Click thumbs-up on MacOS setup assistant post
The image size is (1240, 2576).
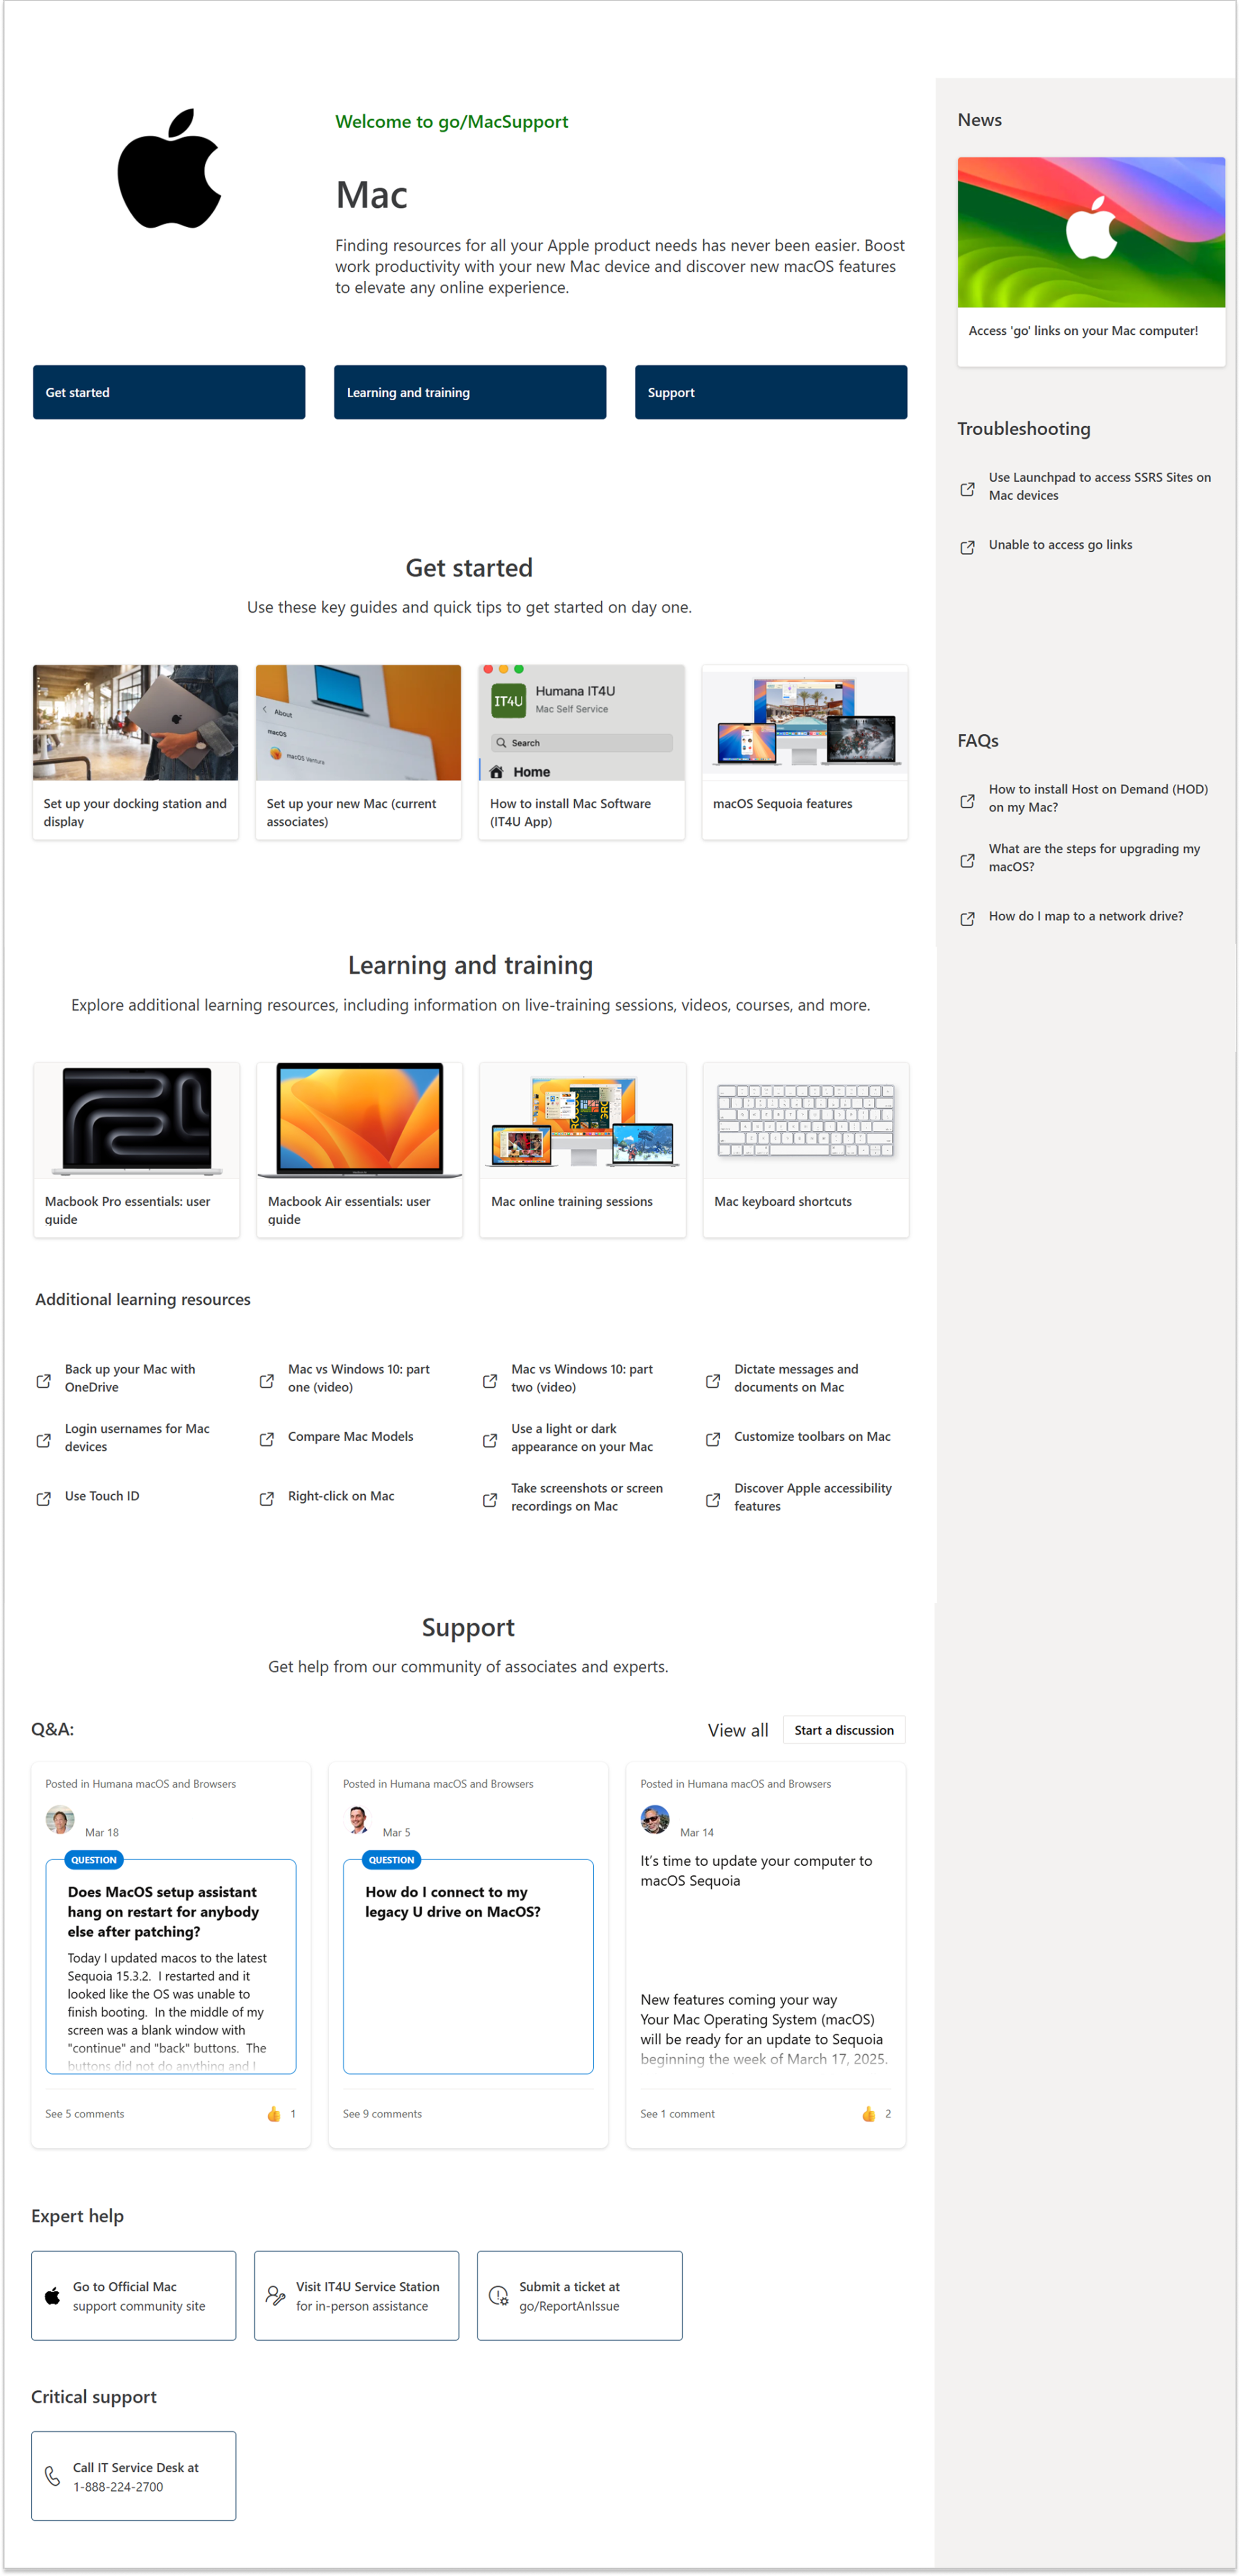[x=274, y=2113]
